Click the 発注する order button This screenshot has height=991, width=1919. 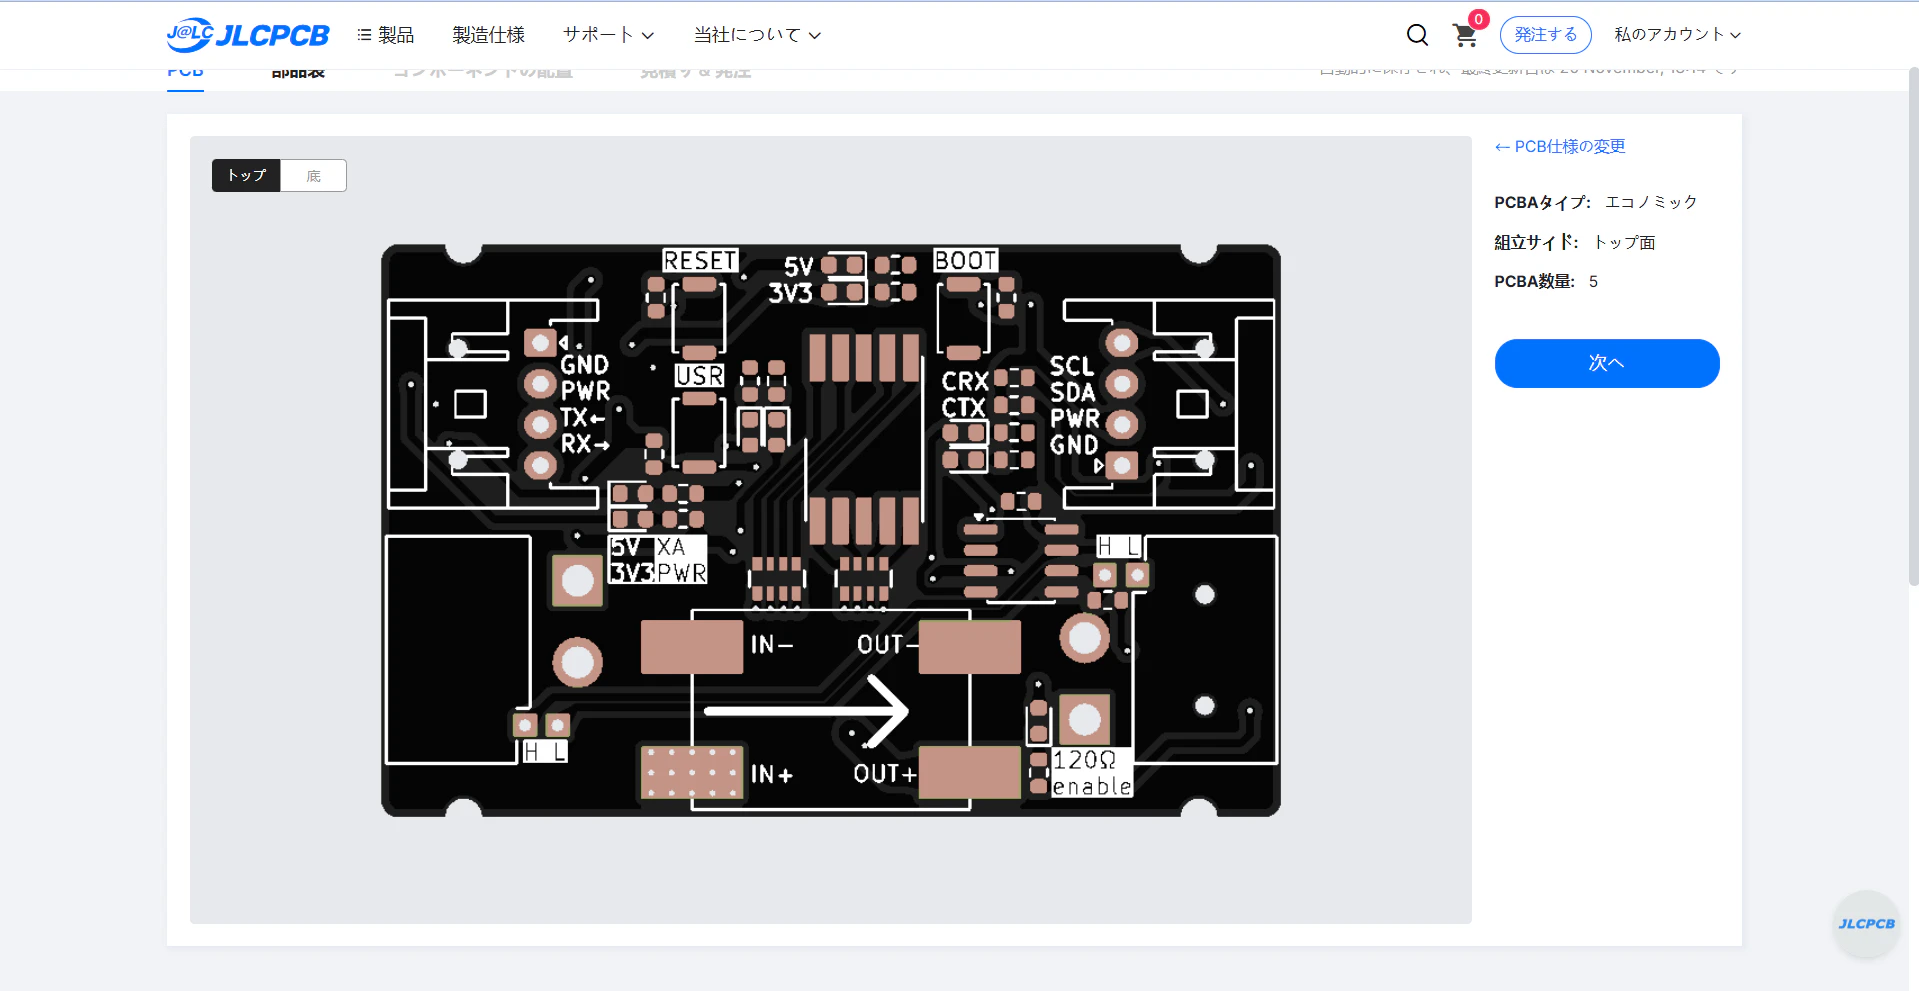1545,35
